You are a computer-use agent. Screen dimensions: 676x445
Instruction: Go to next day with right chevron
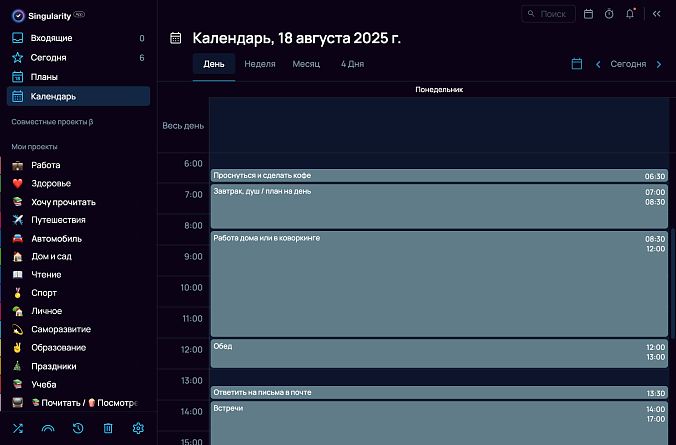pyautogui.click(x=658, y=64)
